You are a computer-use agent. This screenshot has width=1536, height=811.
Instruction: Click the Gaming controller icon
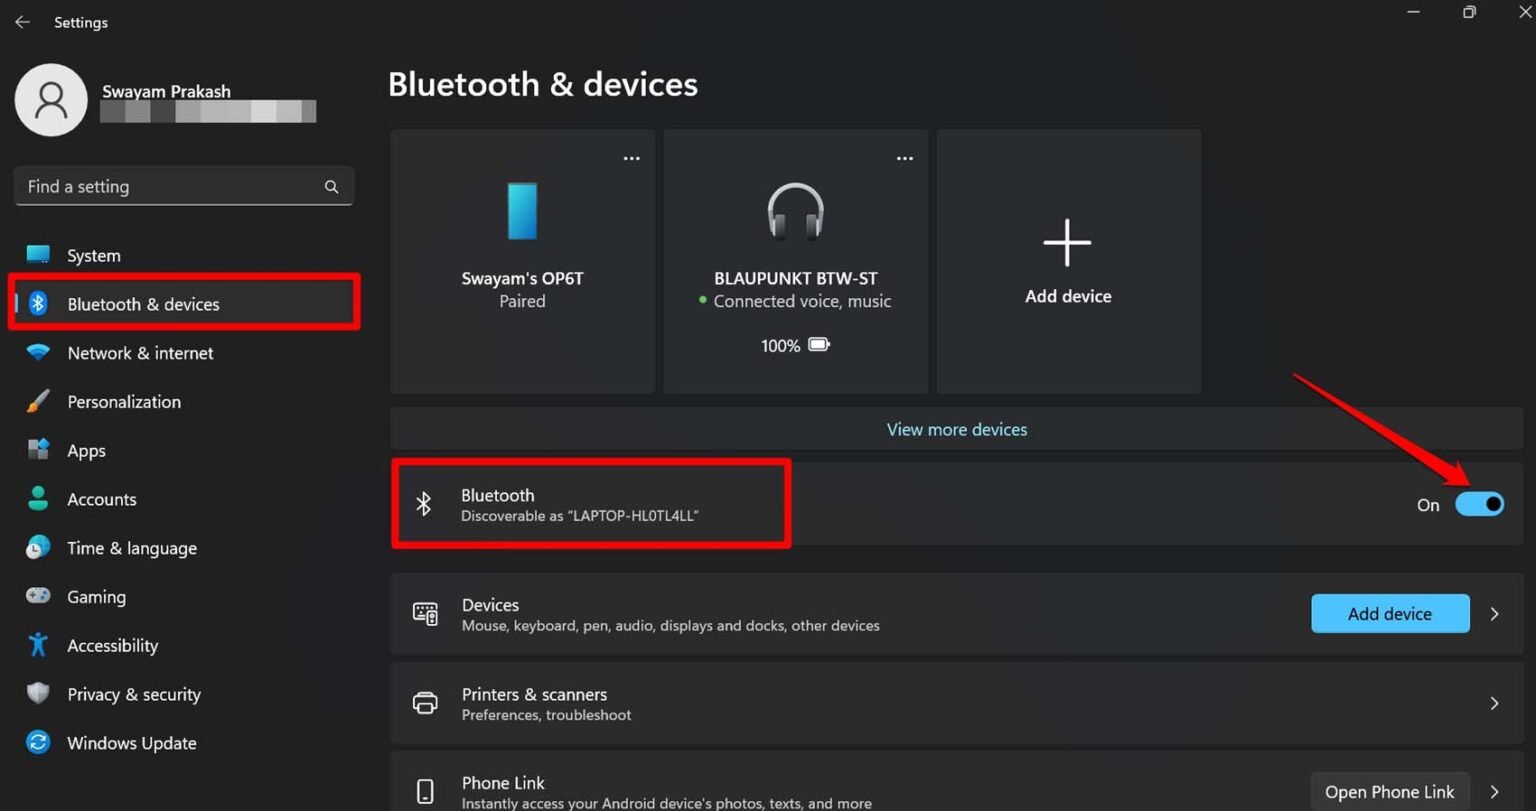[x=37, y=596]
